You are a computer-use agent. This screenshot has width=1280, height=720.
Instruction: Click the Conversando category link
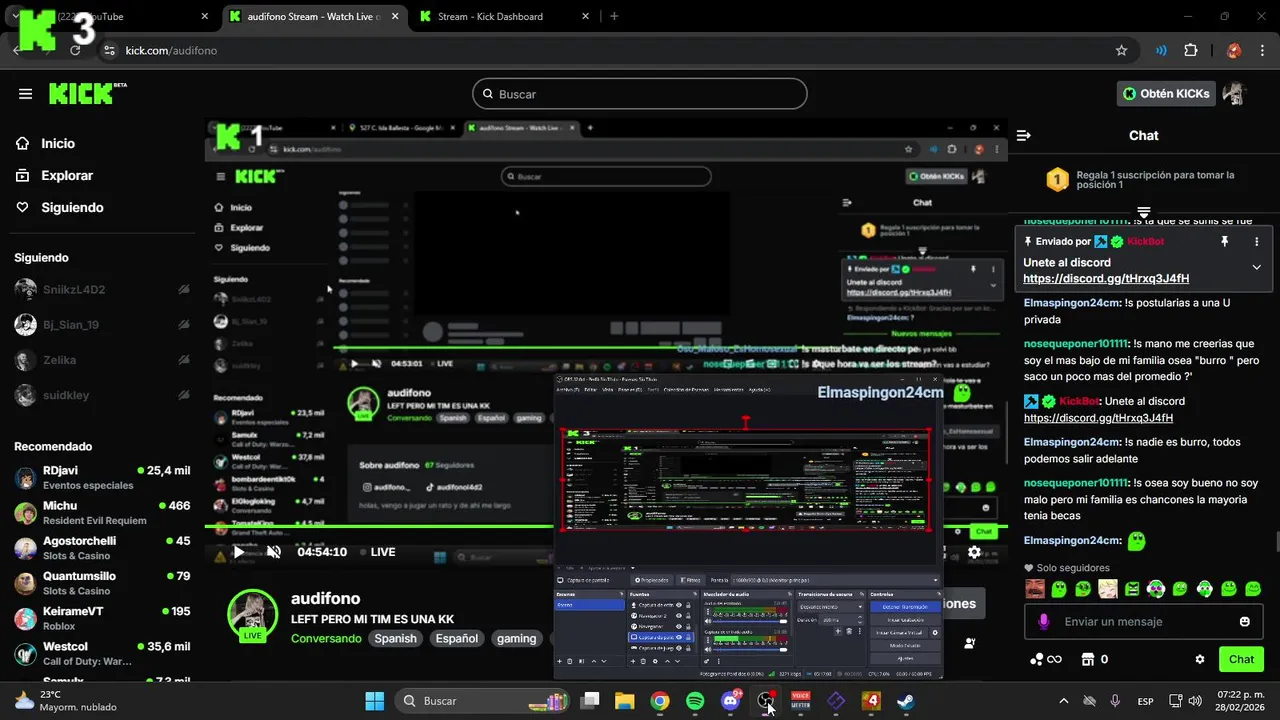(326, 638)
